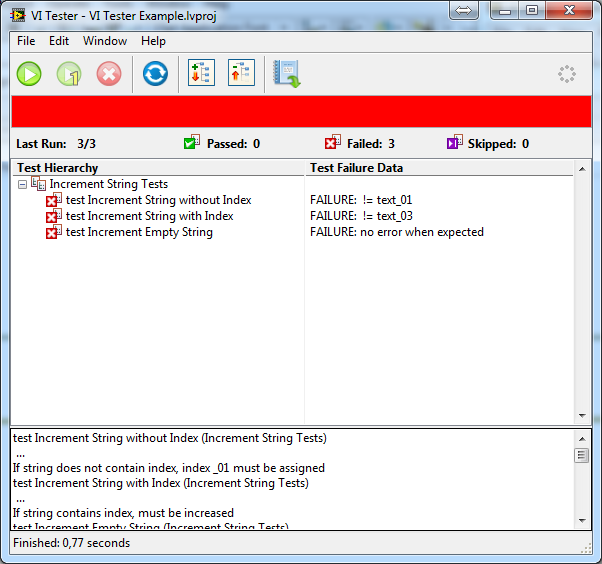Open the Edit menu
Screen dimensions: 602x564
click(59, 41)
